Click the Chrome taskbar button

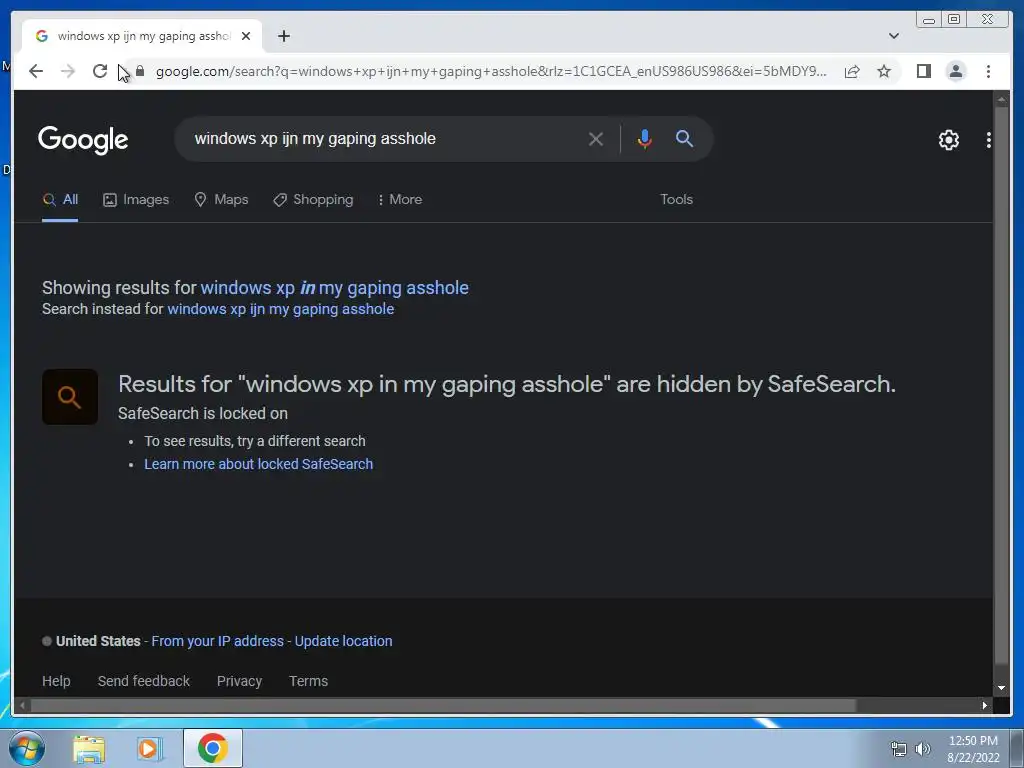click(x=213, y=748)
